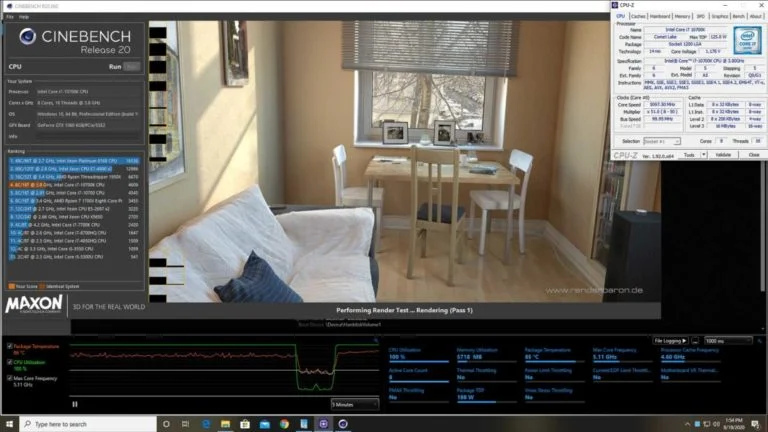The width and height of the screenshot is (768, 432).
Task: Toggle the Max Core Frequency graph checkbox
Action: click(10, 379)
